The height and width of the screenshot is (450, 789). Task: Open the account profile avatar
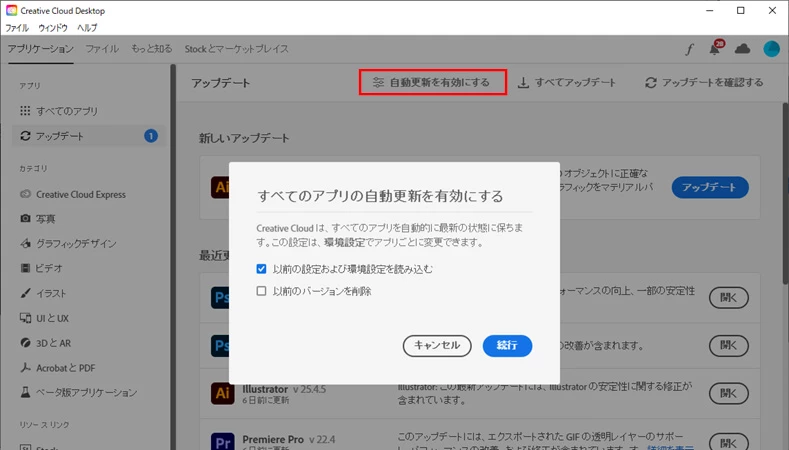click(771, 49)
